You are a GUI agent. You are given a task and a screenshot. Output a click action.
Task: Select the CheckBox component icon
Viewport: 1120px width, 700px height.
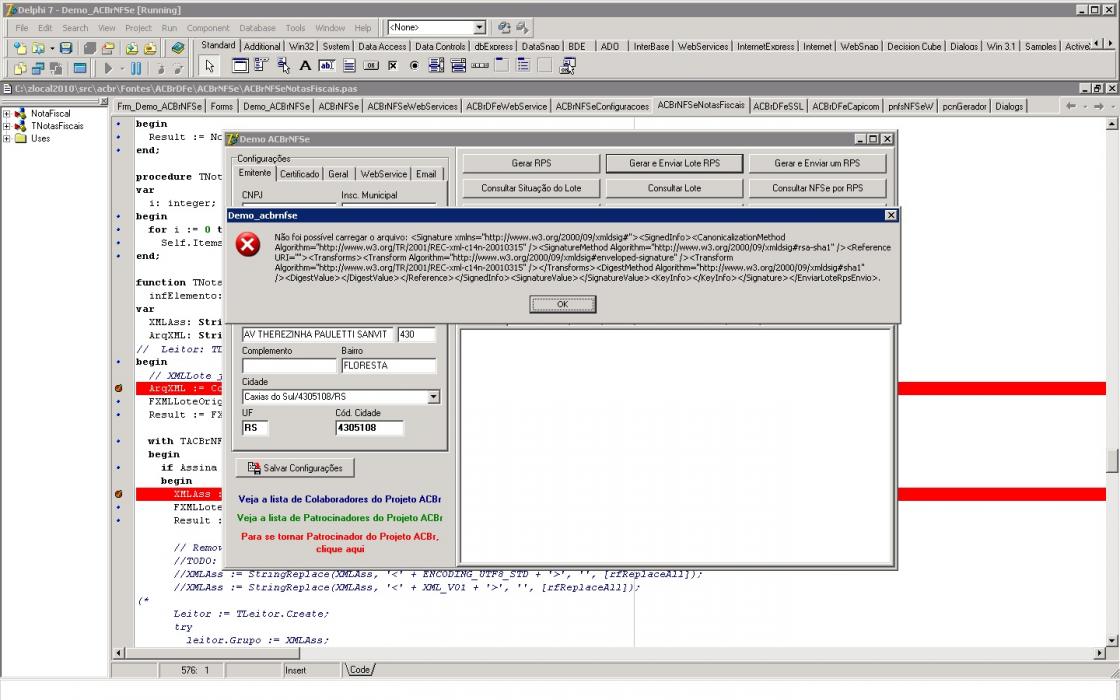[392, 66]
